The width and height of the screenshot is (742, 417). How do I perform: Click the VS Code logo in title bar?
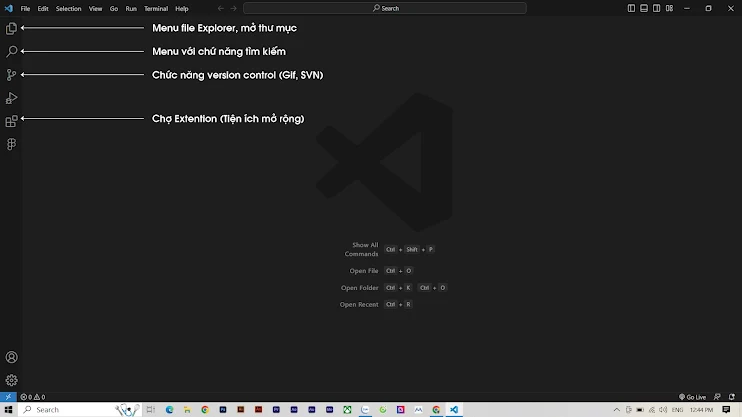tap(9, 8)
